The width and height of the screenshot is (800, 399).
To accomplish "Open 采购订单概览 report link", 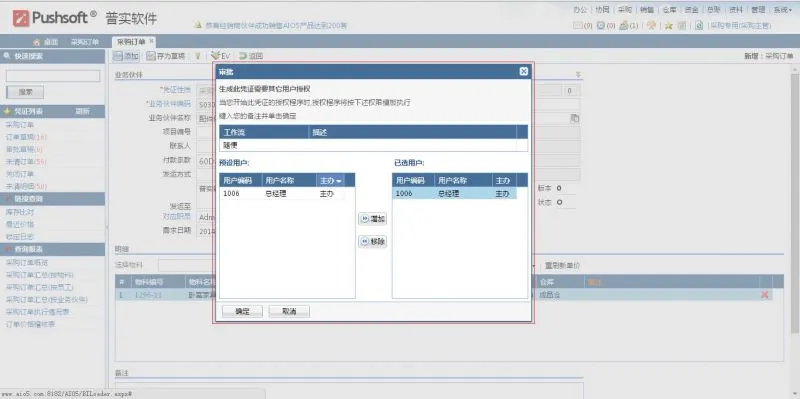I will [x=27, y=262].
